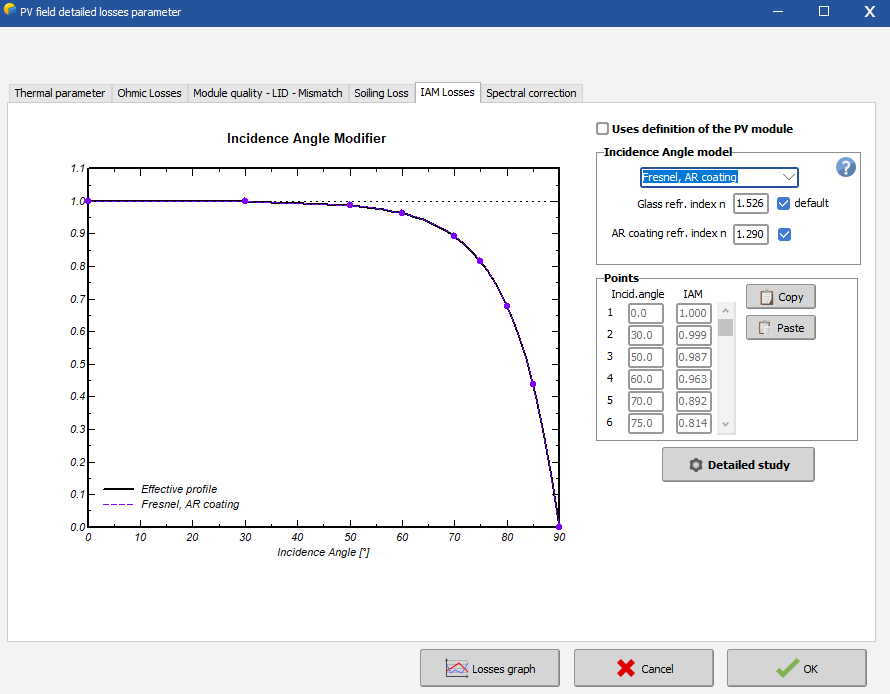This screenshot has height=694, width=890.
Task: Click the chart icon on Losses graph
Action: [457, 668]
